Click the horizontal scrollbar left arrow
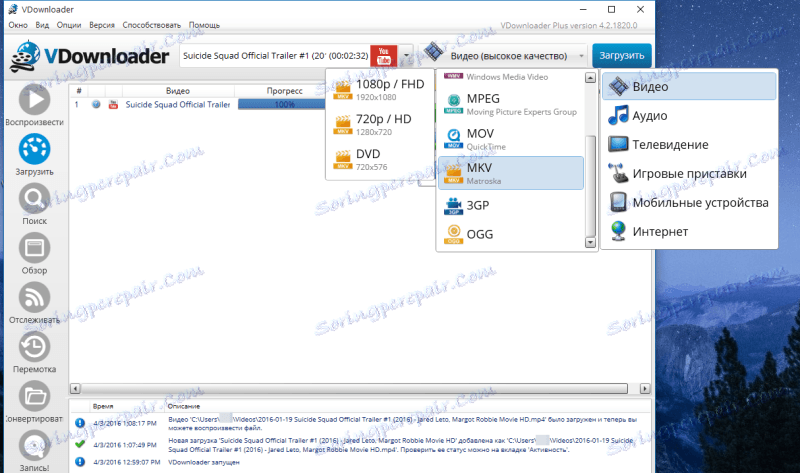The image size is (800, 473). (75, 389)
